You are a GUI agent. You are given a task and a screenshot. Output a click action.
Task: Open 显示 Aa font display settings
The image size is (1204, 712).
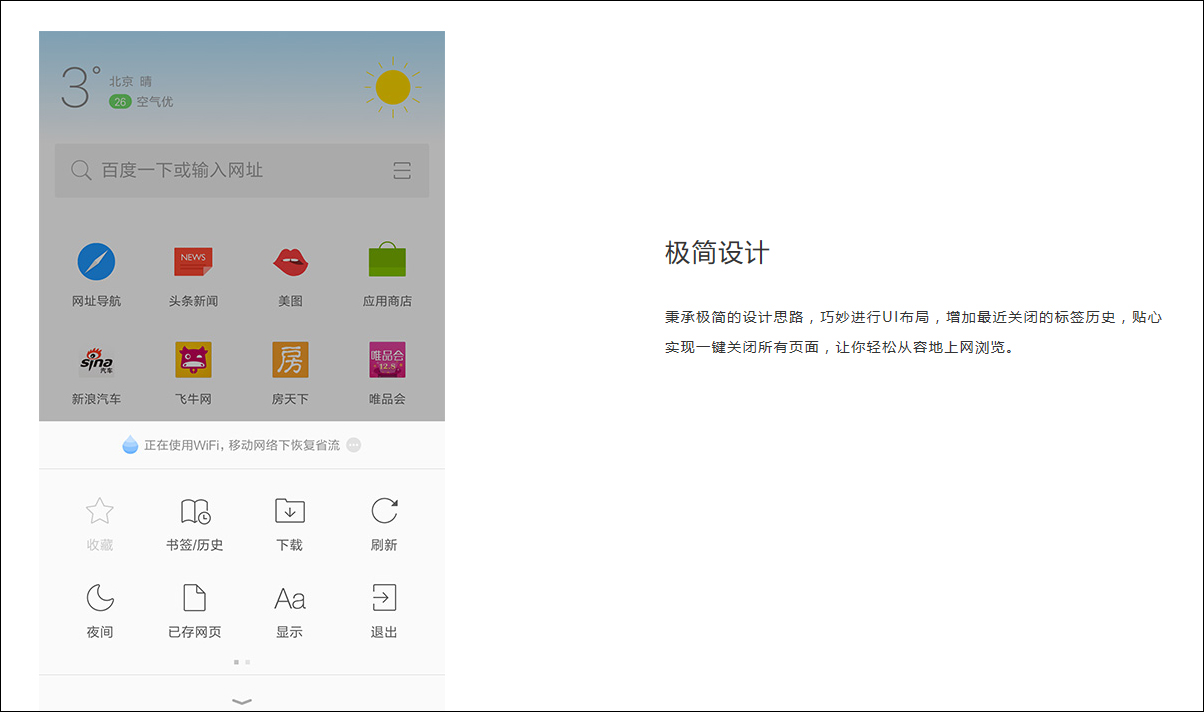point(290,598)
